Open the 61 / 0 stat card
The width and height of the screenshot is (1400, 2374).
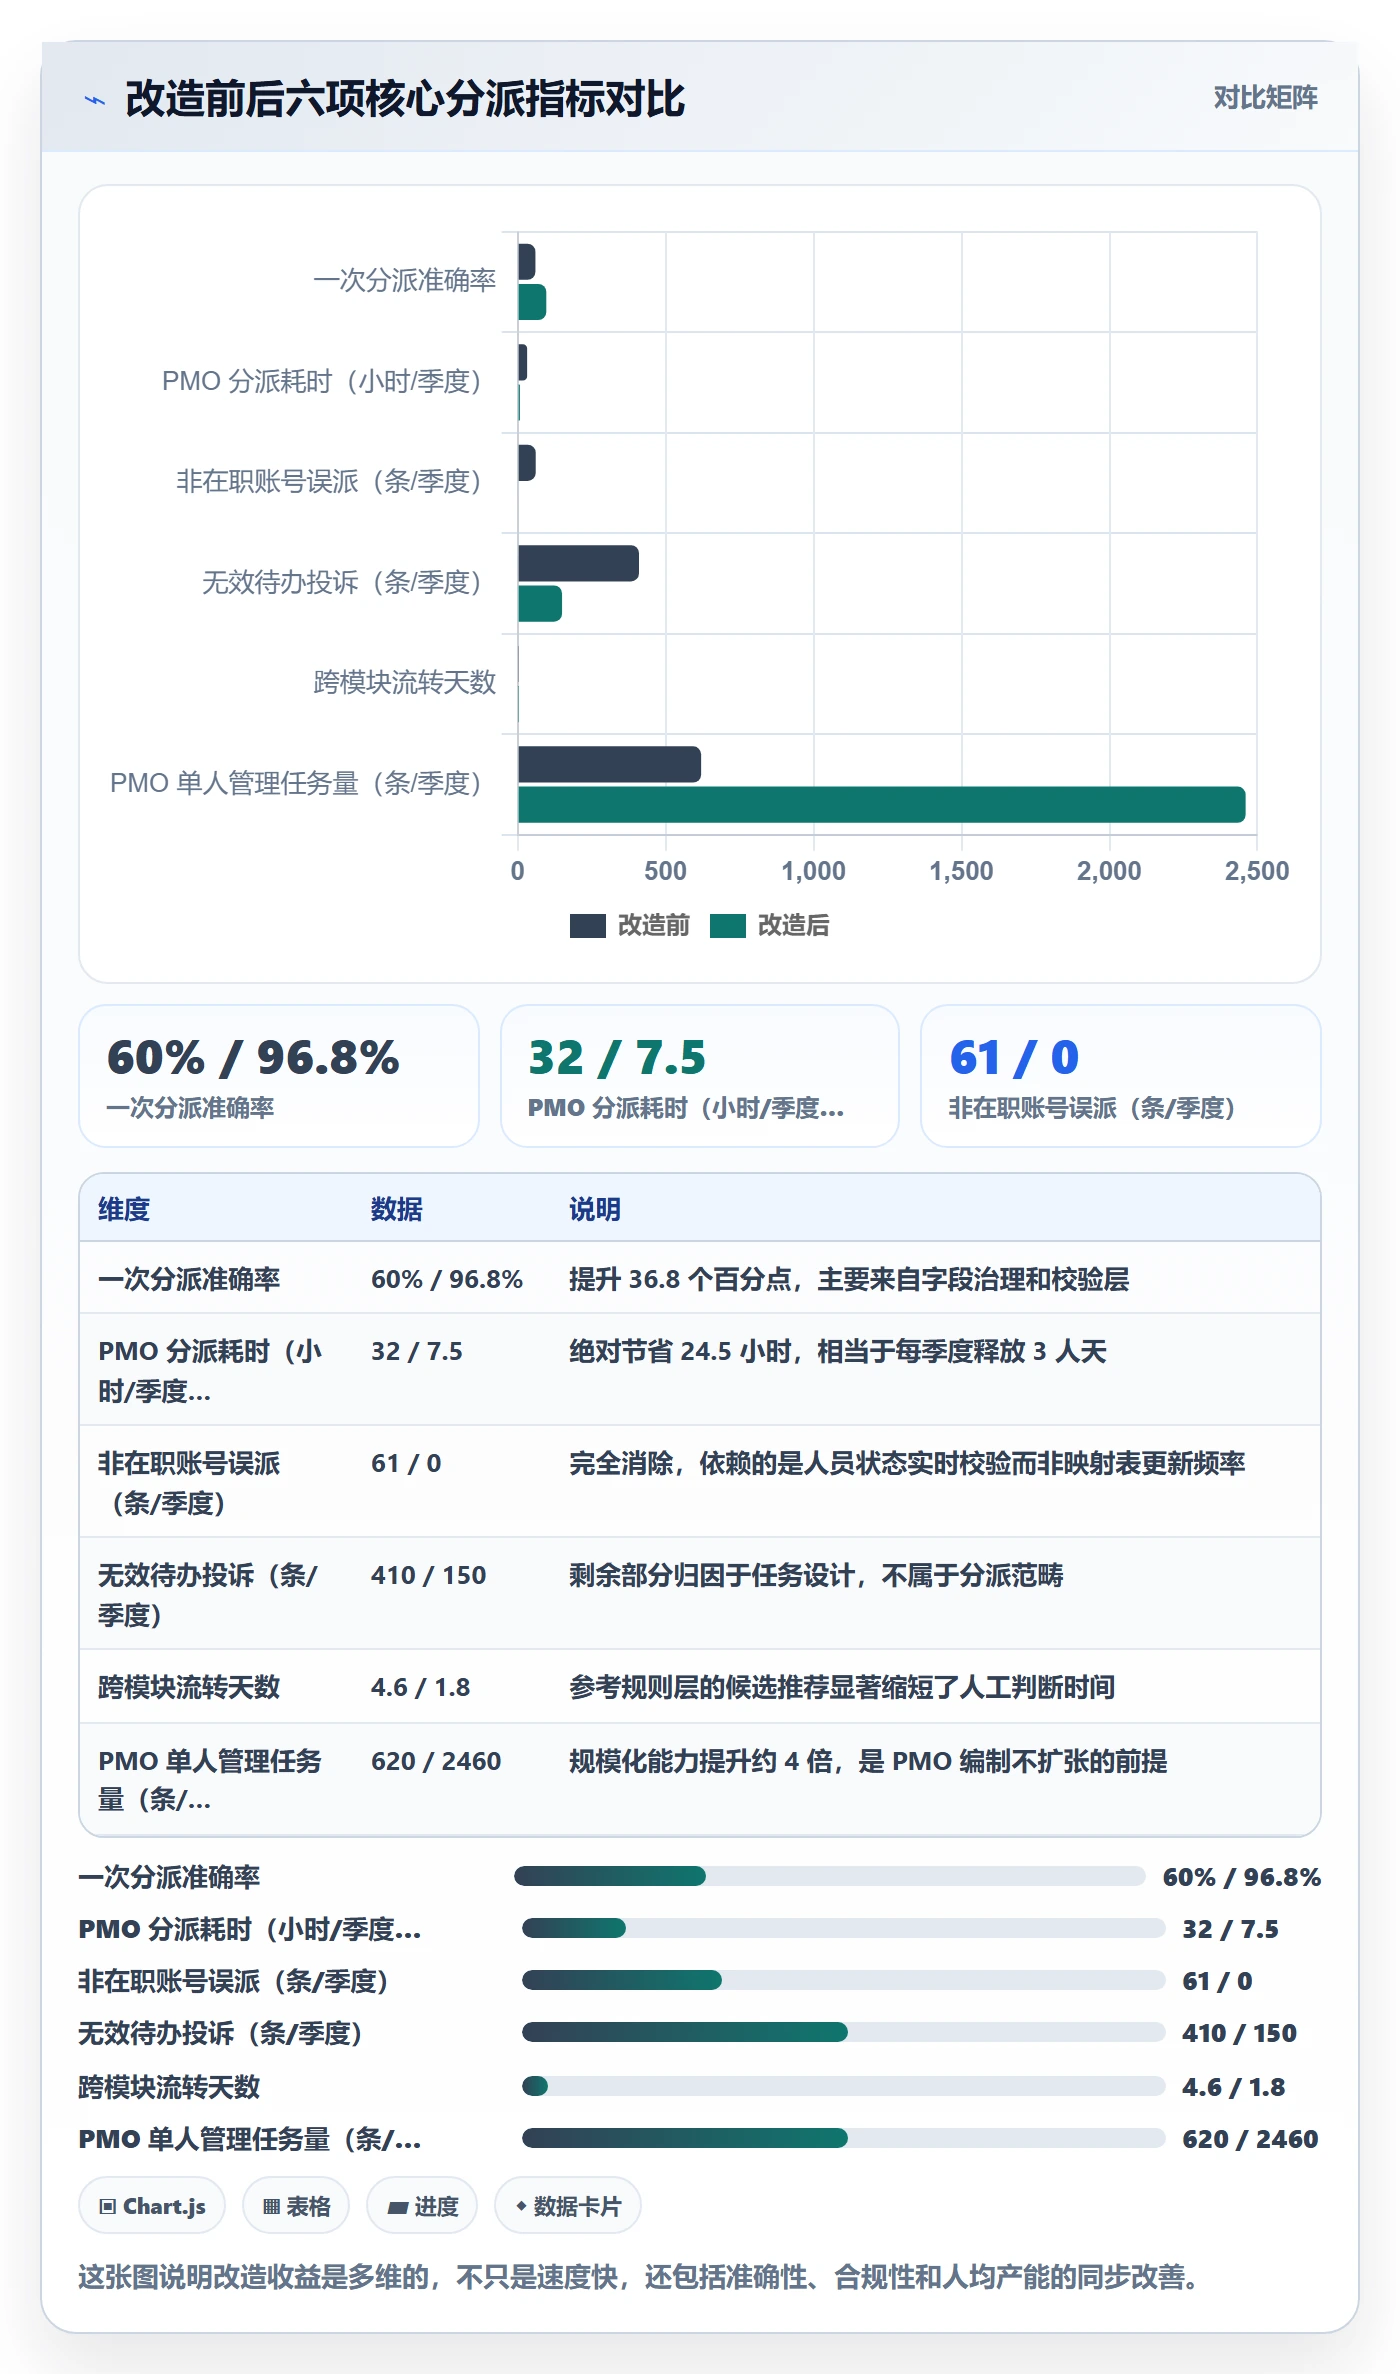1121,1076
